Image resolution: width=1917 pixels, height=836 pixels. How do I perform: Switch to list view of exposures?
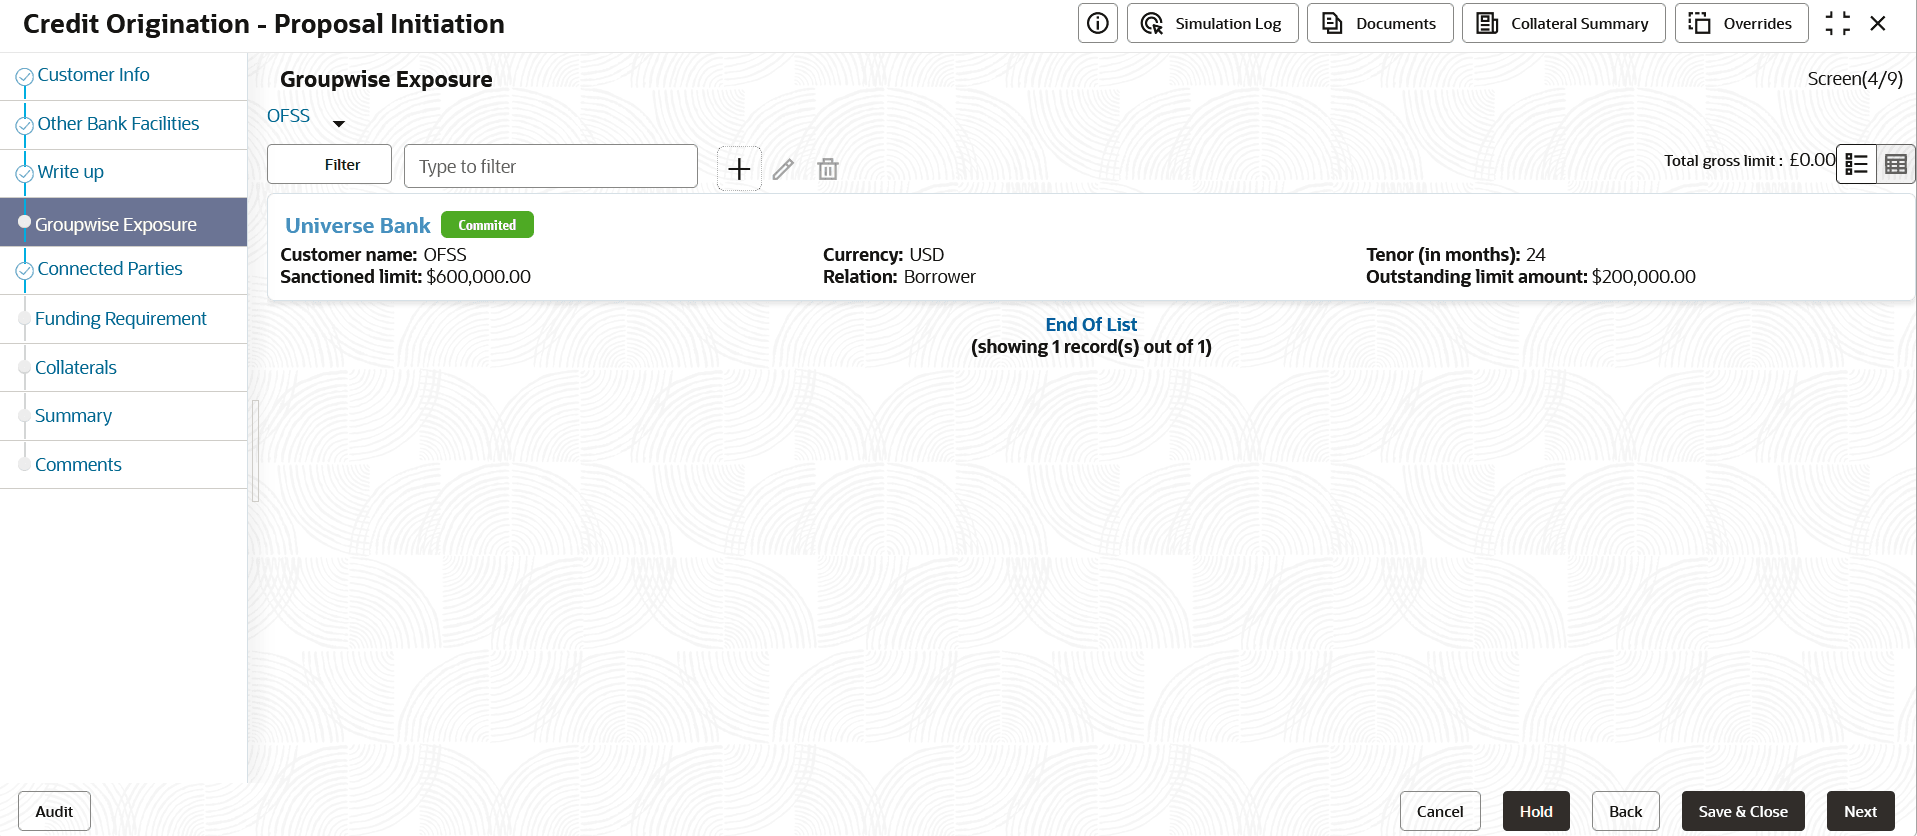1857,163
